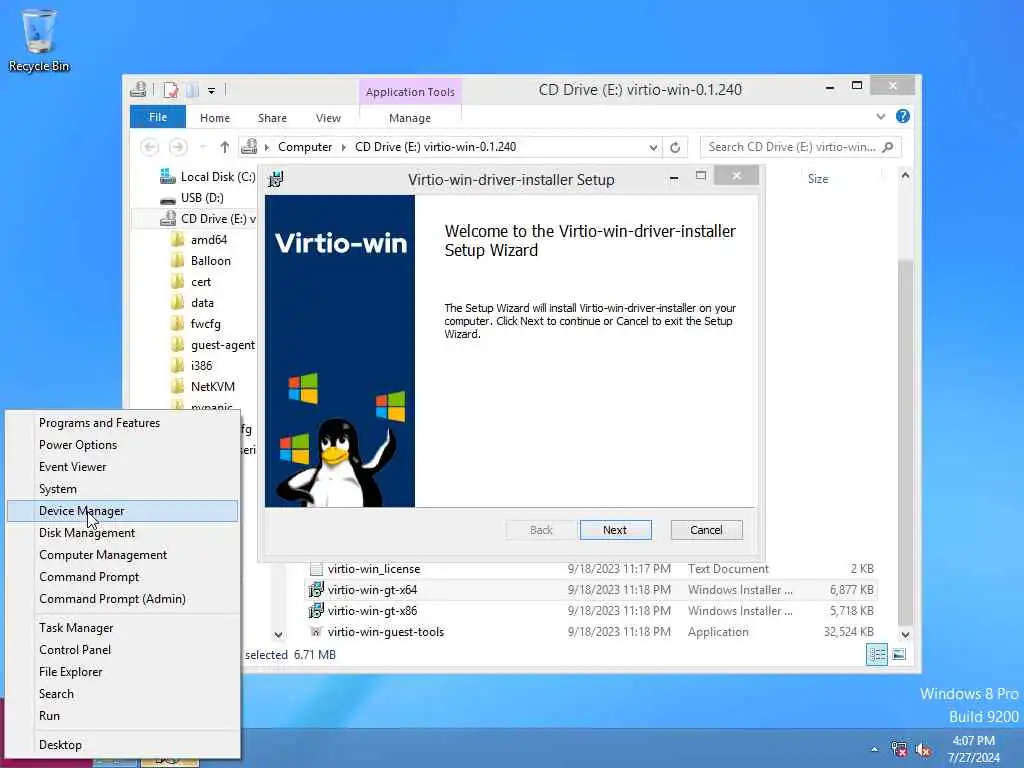Select the virtio-win-gt-x86 installer file icon
The height and width of the screenshot is (768, 1024).
(x=316, y=611)
